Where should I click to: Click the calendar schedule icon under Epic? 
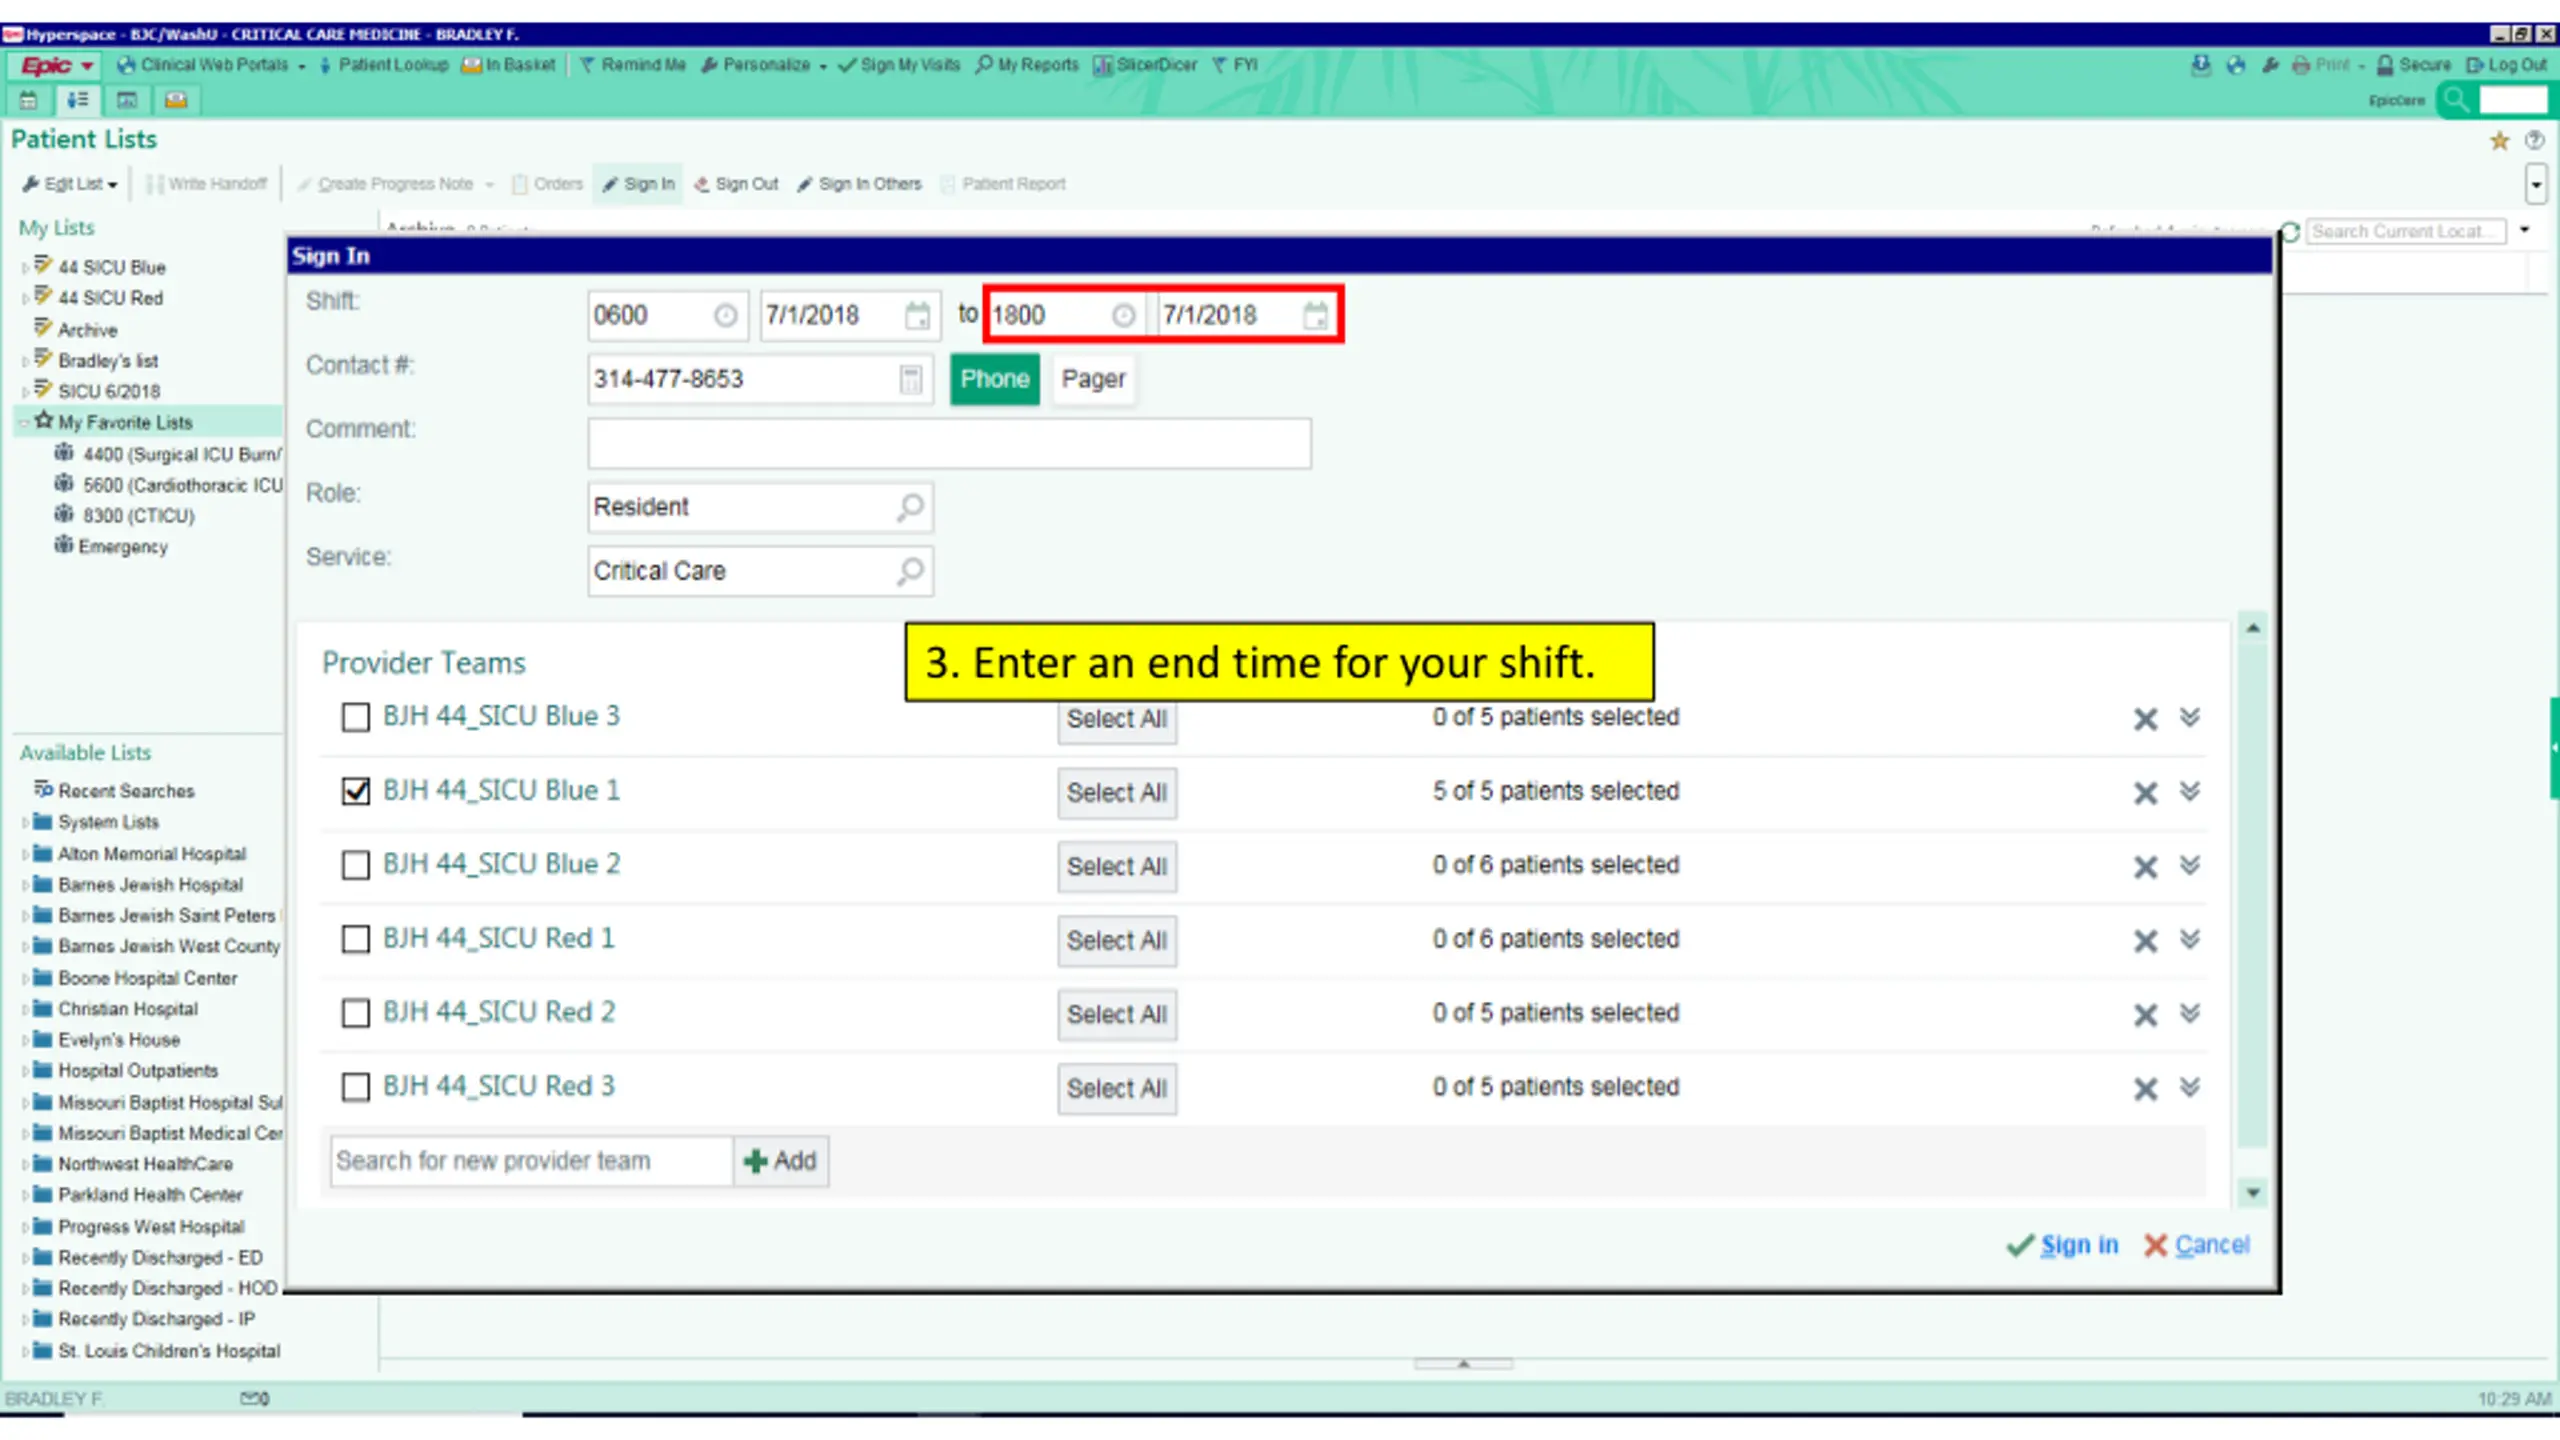pos(28,100)
